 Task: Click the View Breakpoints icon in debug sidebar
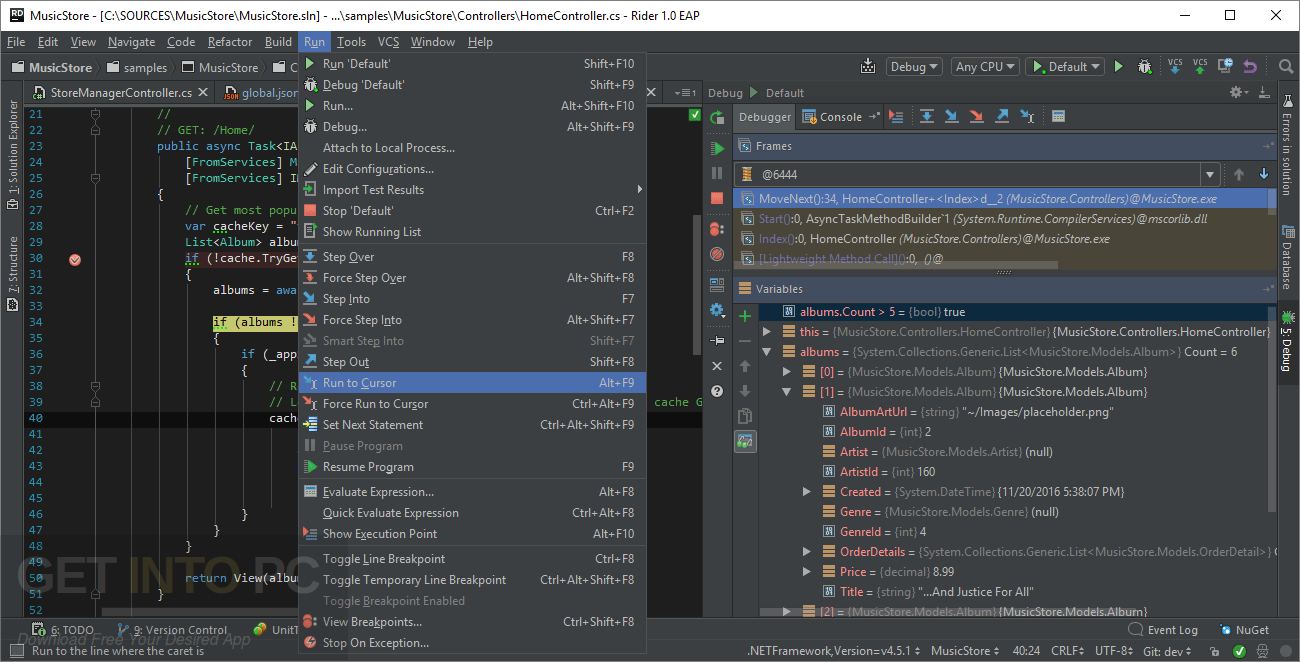click(717, 229)
